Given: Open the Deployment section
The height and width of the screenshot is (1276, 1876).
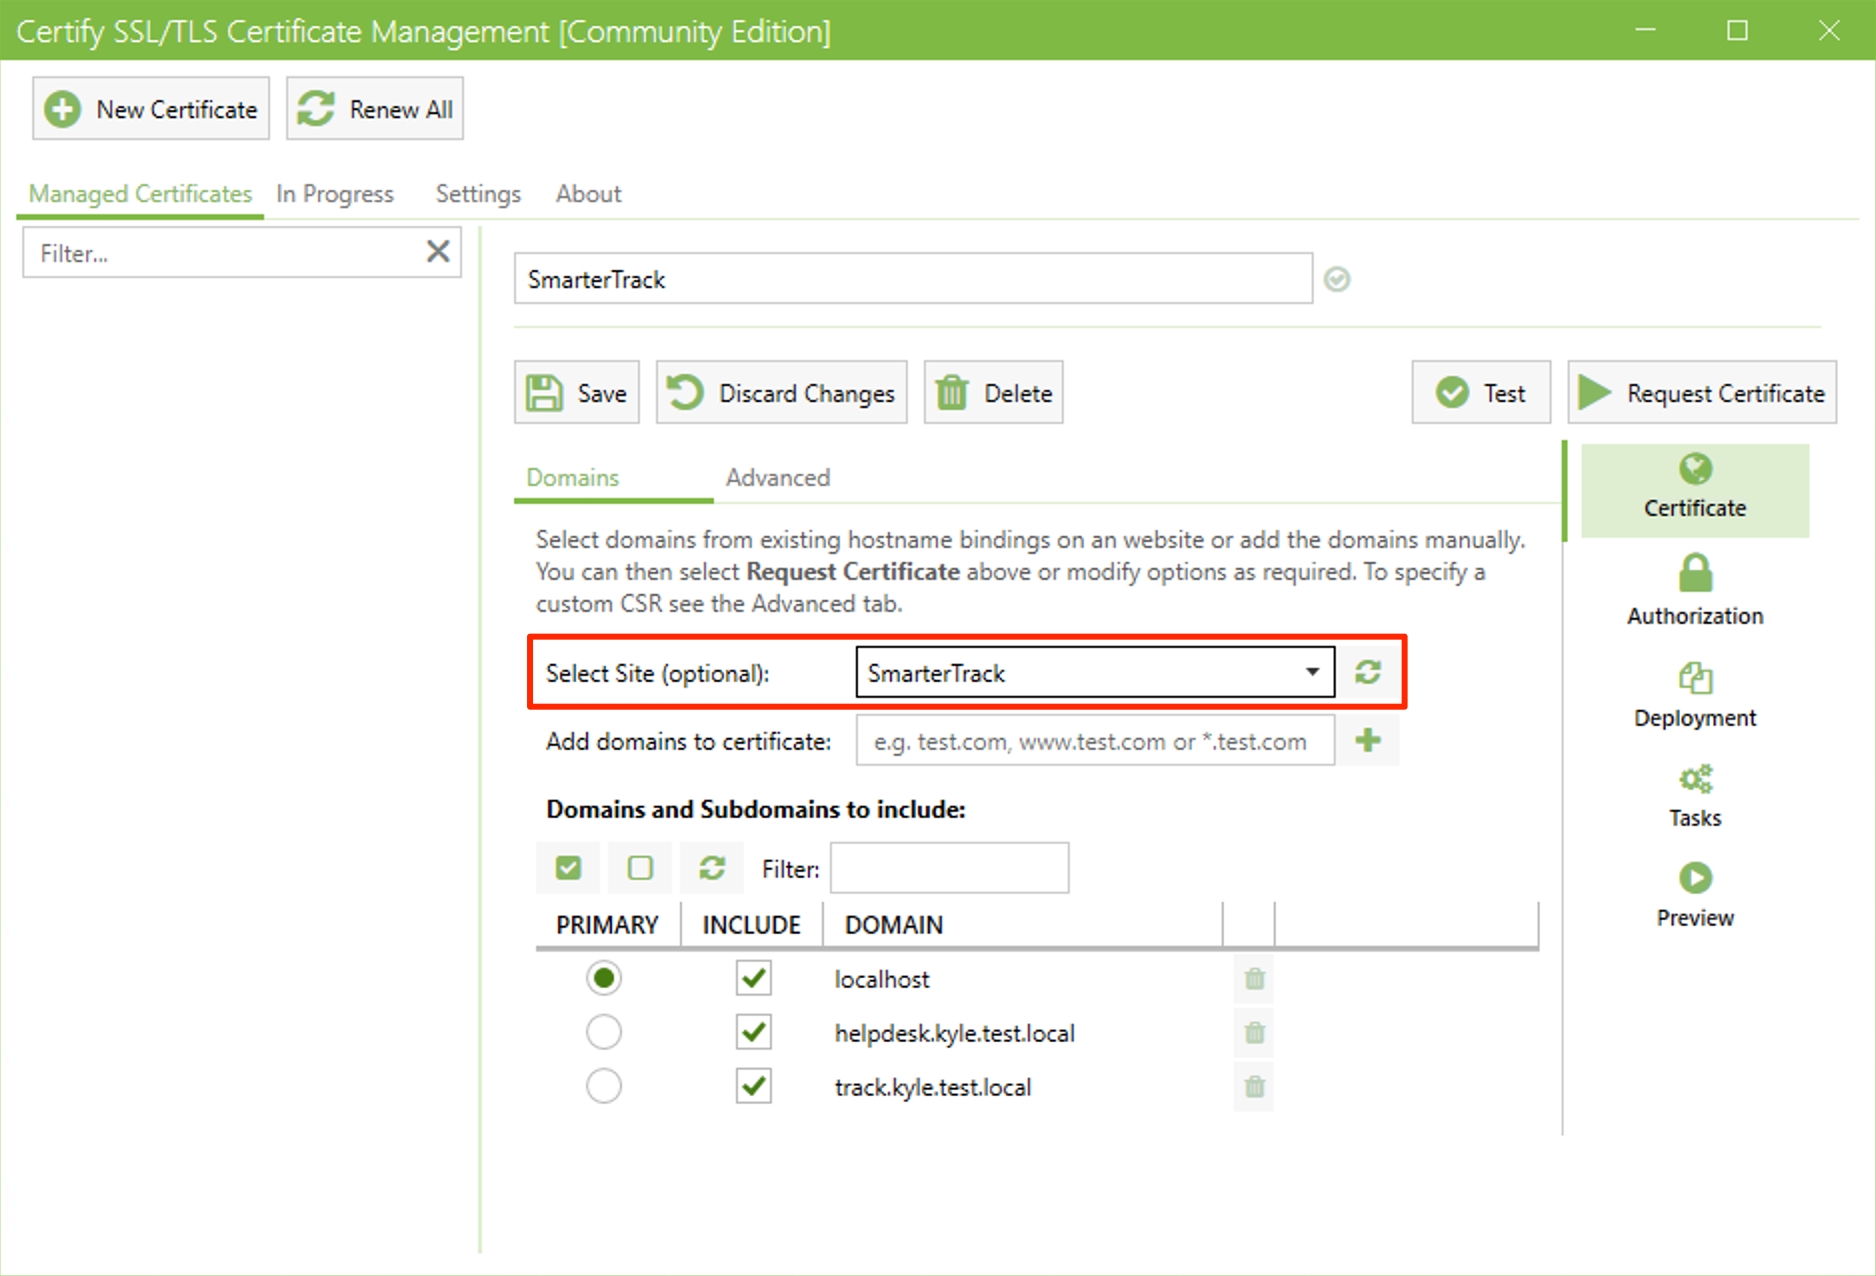Looking at the screenshot, I should (1695, 695).
